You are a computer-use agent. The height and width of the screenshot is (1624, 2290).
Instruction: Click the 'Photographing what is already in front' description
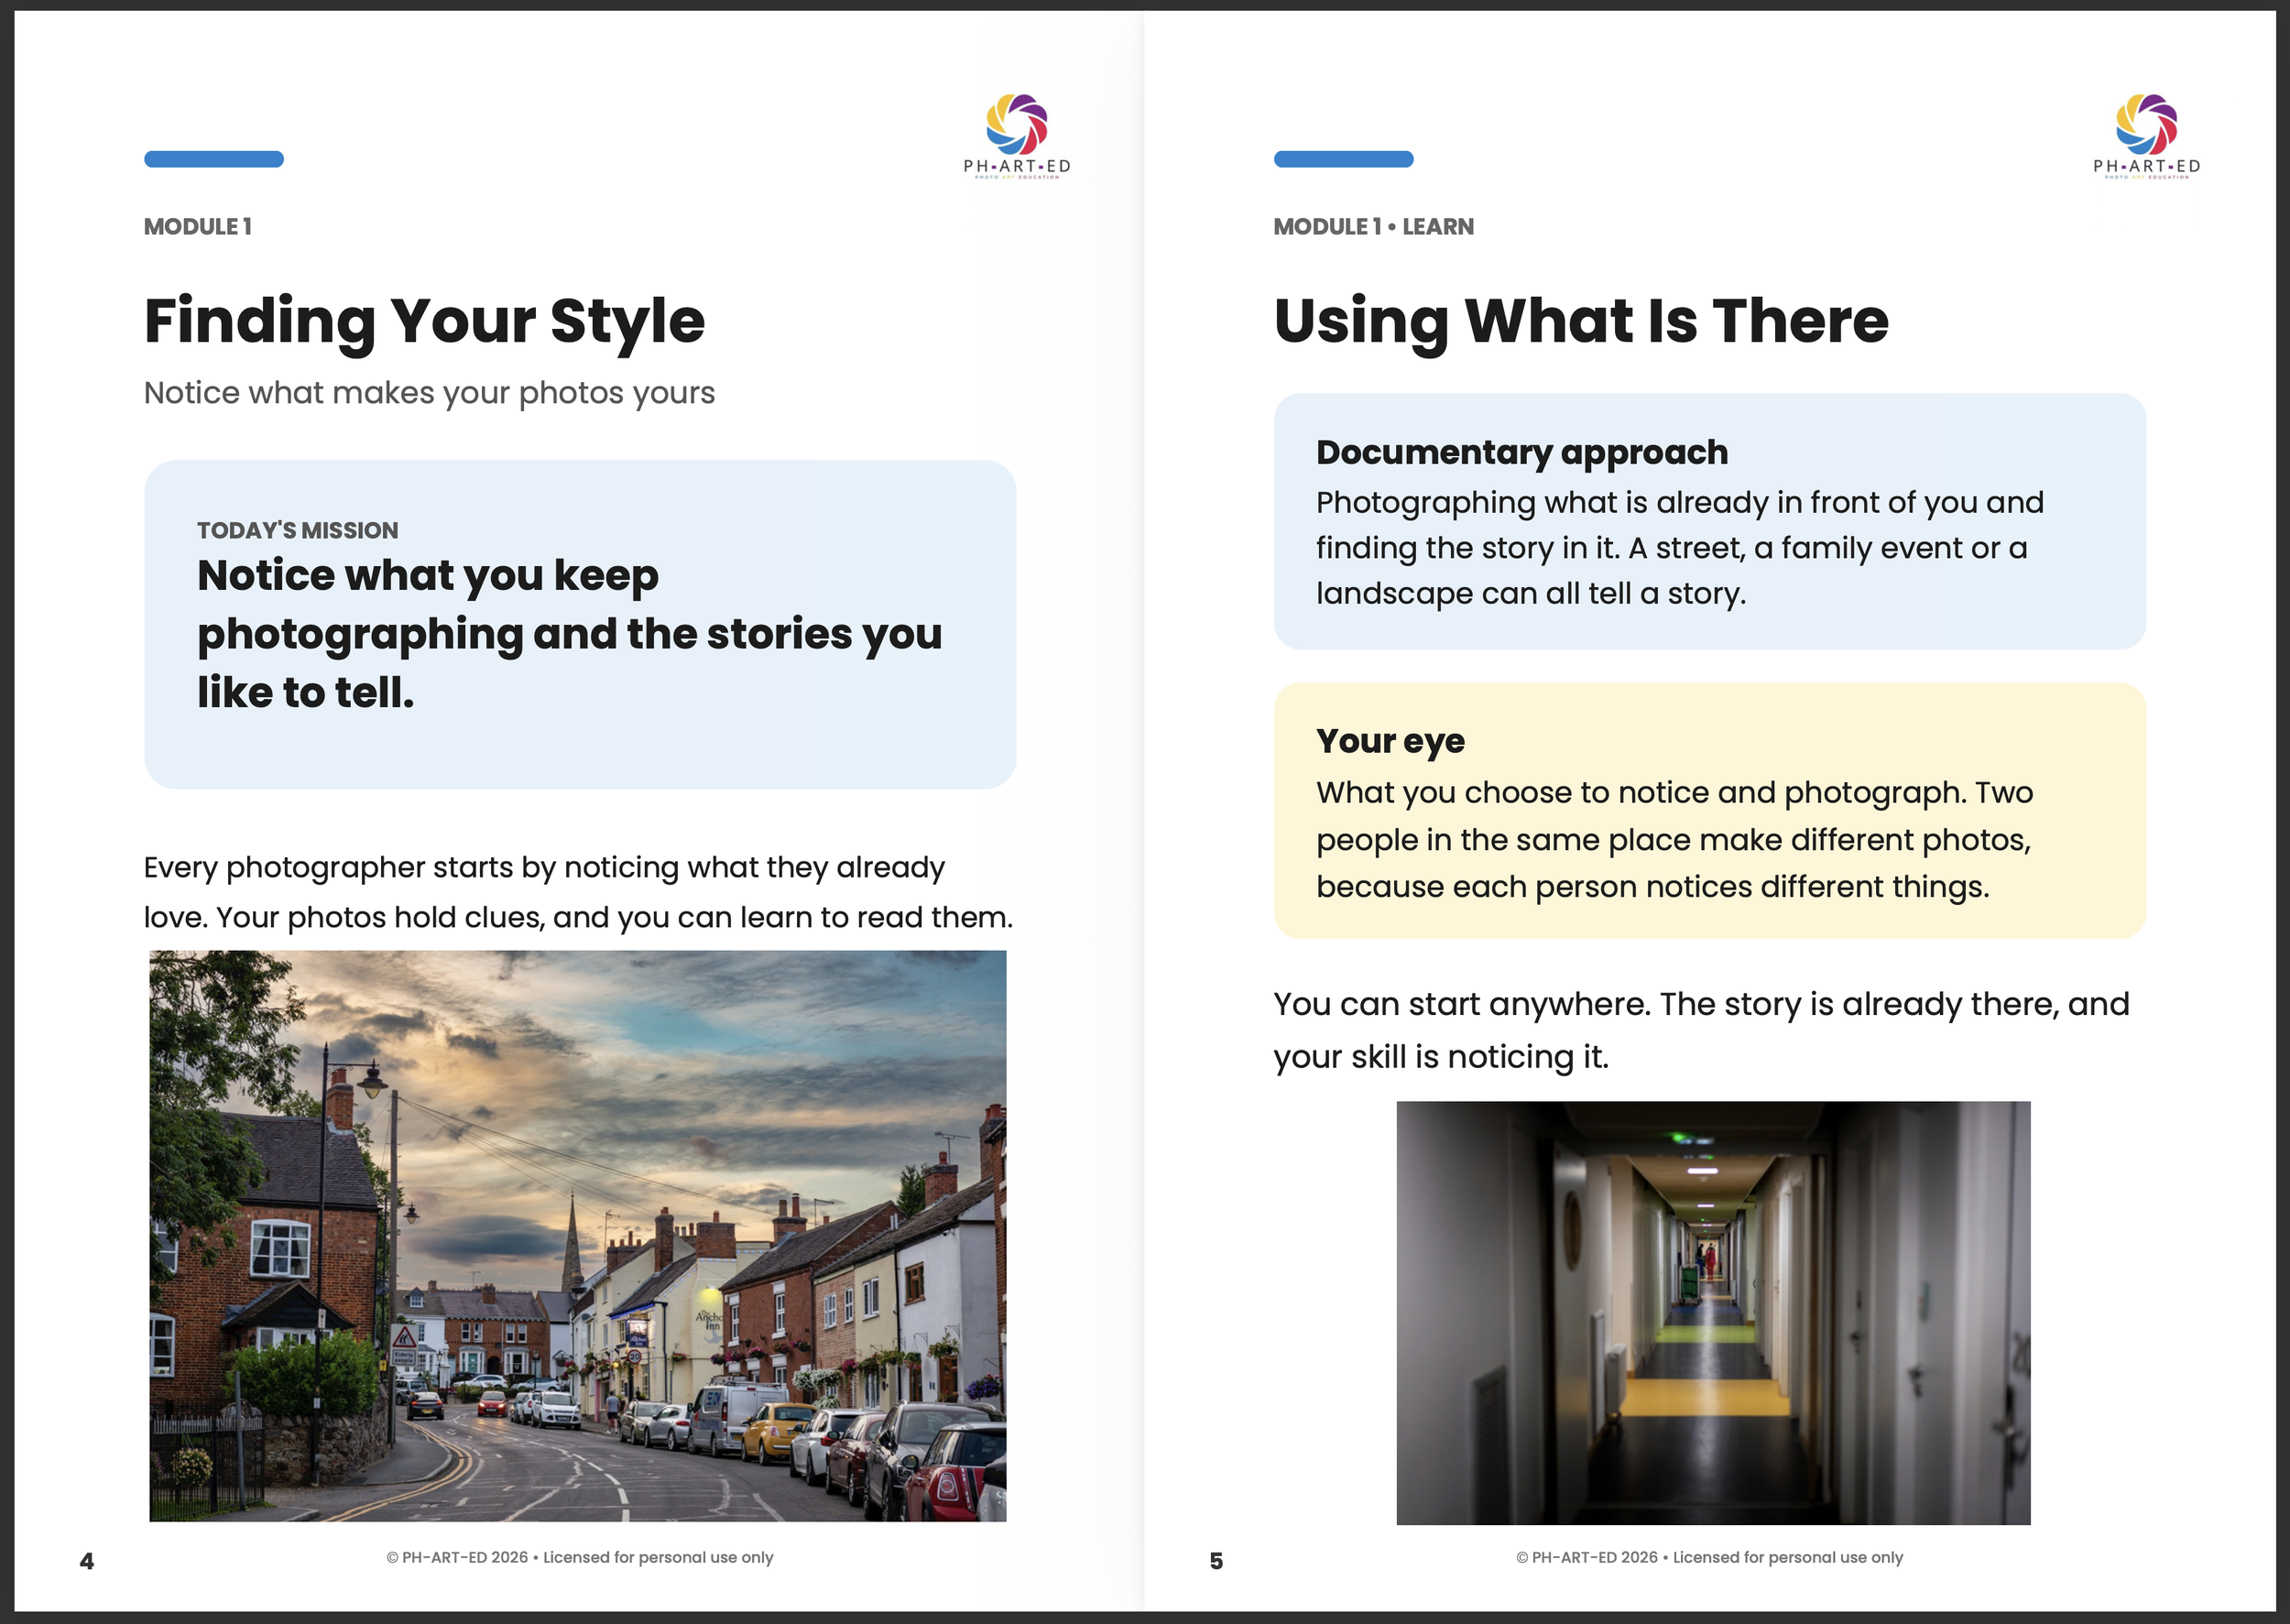coord(1680,548)
